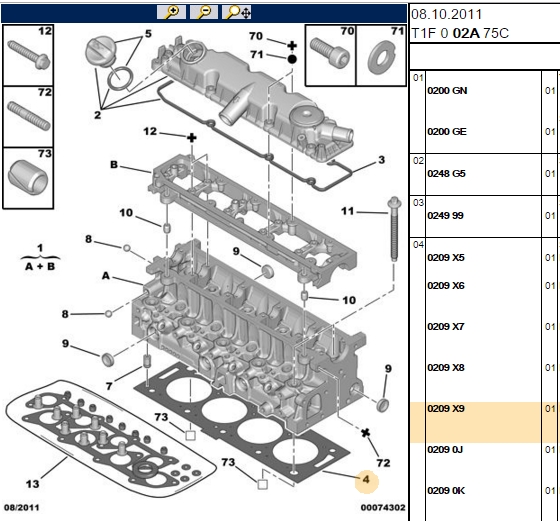
Task: Click callout 5 for oil filler cap
Action: click(148, 34)
